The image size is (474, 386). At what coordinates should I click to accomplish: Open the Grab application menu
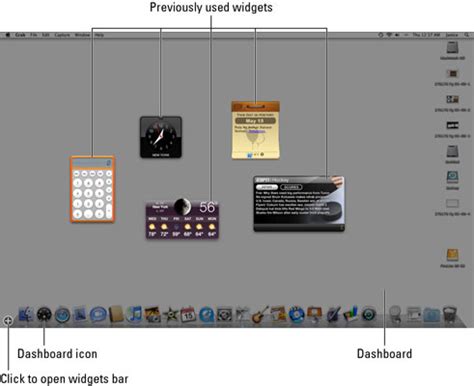pos(20,35)
